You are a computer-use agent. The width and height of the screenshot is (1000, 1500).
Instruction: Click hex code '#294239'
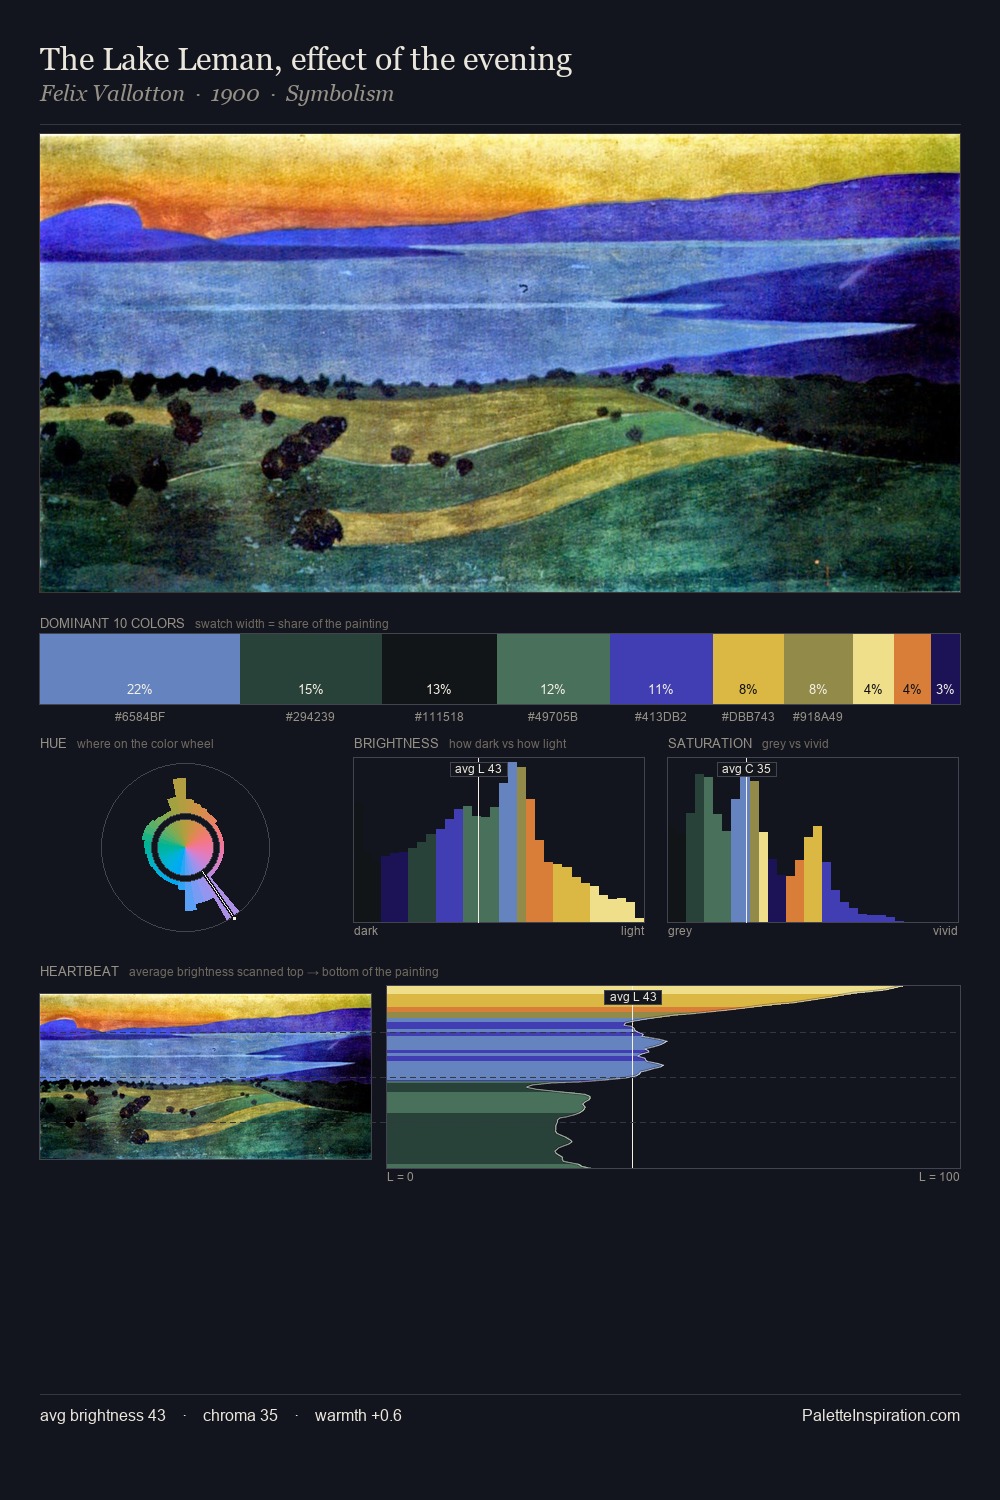coord(310,717)
